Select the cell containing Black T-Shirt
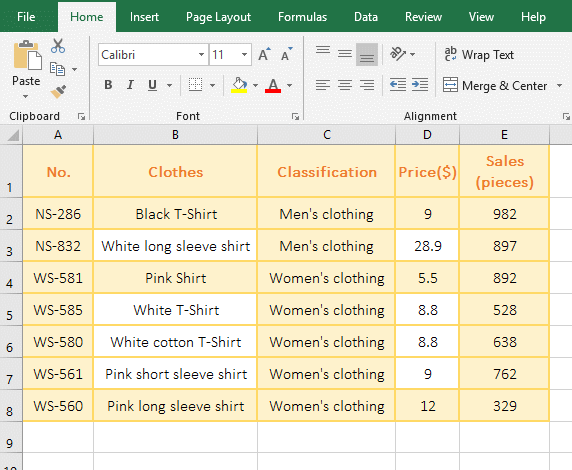 (x=175, y=214)
